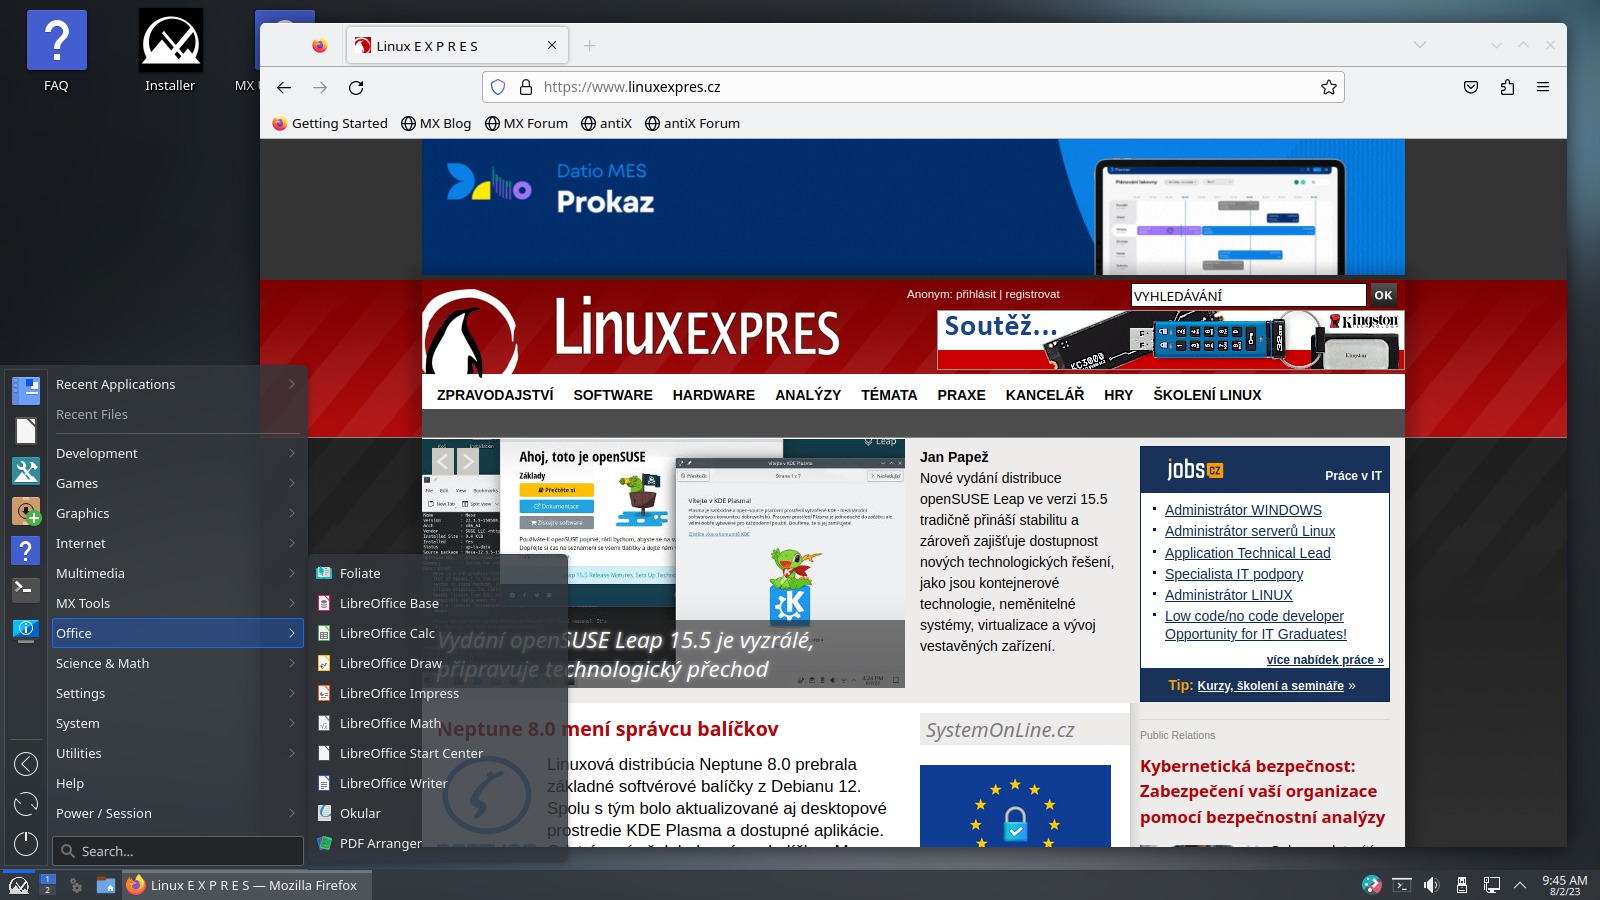Reload the current page

click(356, 87)
